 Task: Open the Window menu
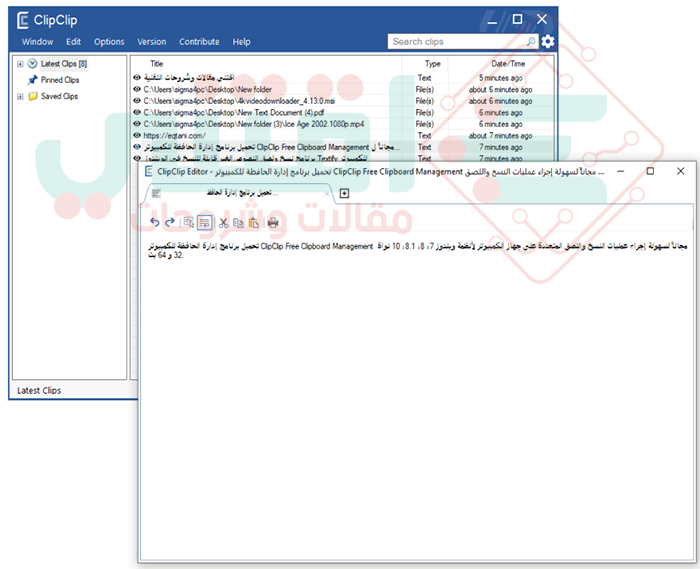(38, 42)
